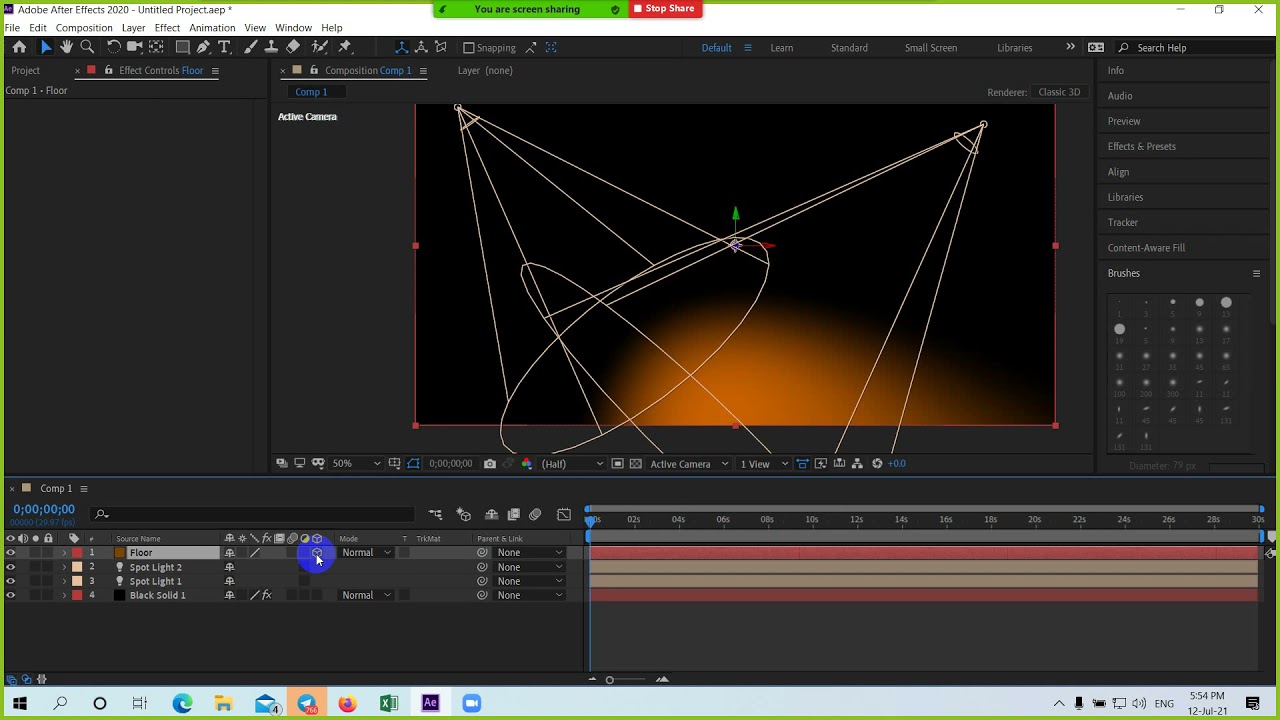
Task: Open Composition Mini-Flowchart in timeline
Action: 435,514
